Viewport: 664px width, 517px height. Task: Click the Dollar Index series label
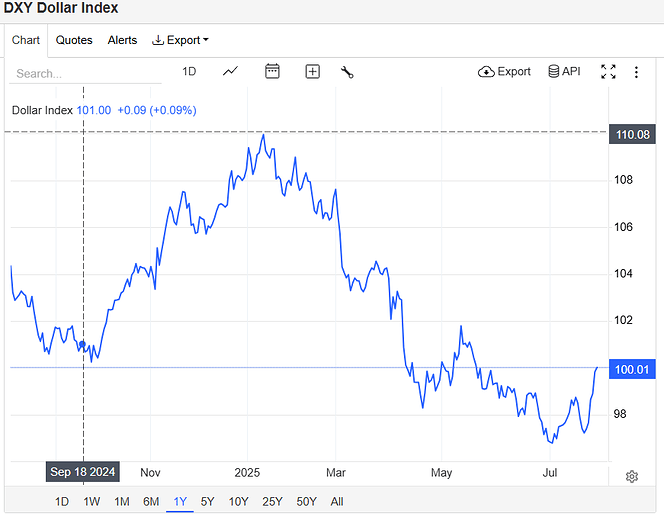42,110
